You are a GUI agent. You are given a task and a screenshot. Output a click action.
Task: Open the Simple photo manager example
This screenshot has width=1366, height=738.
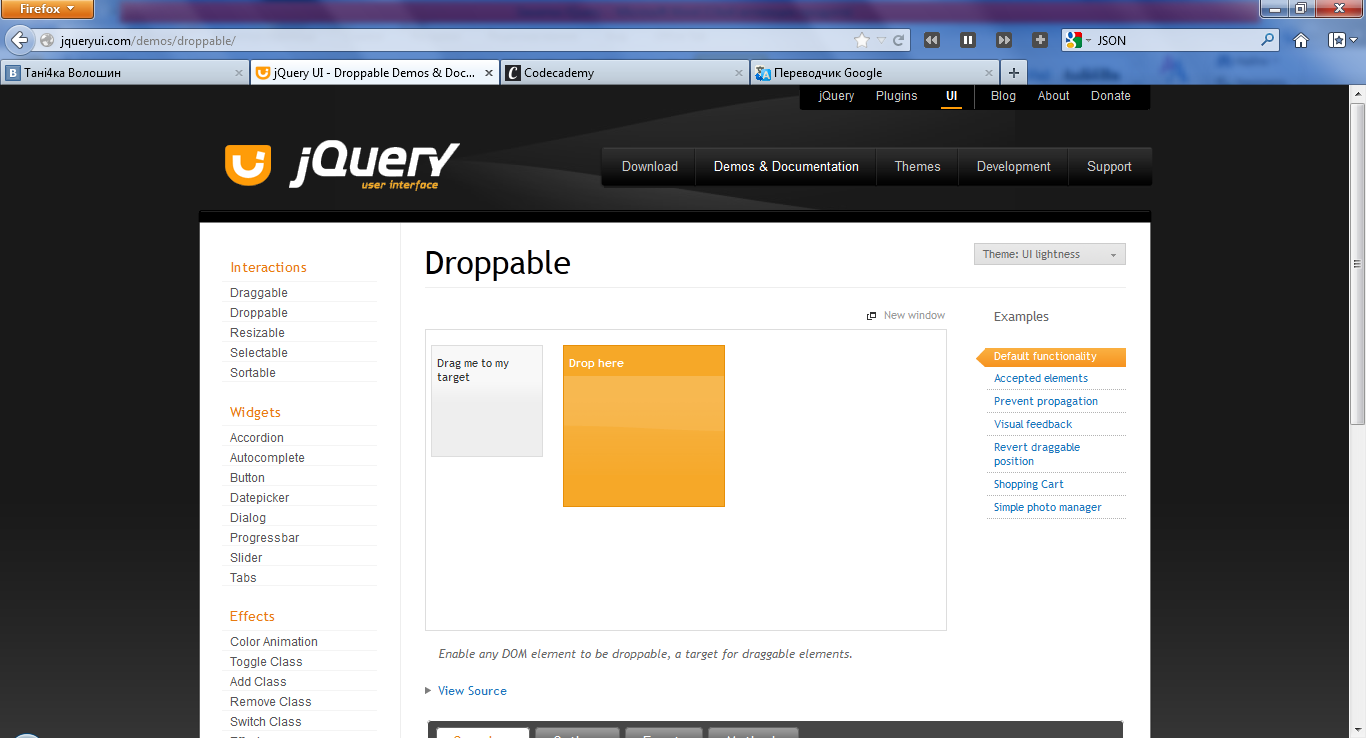click(1048, 508)
